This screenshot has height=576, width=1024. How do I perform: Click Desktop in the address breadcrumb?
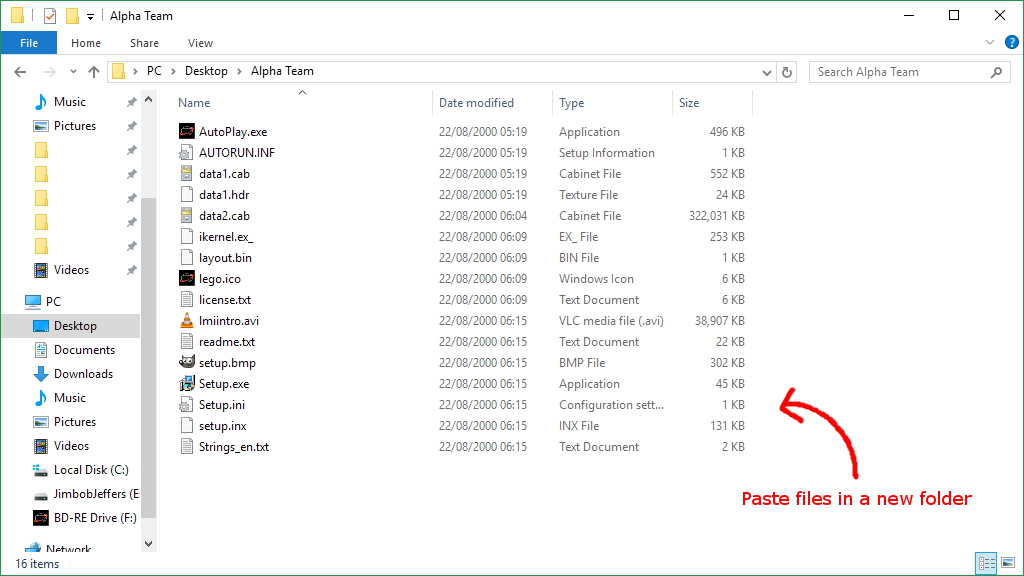point(206,71)
